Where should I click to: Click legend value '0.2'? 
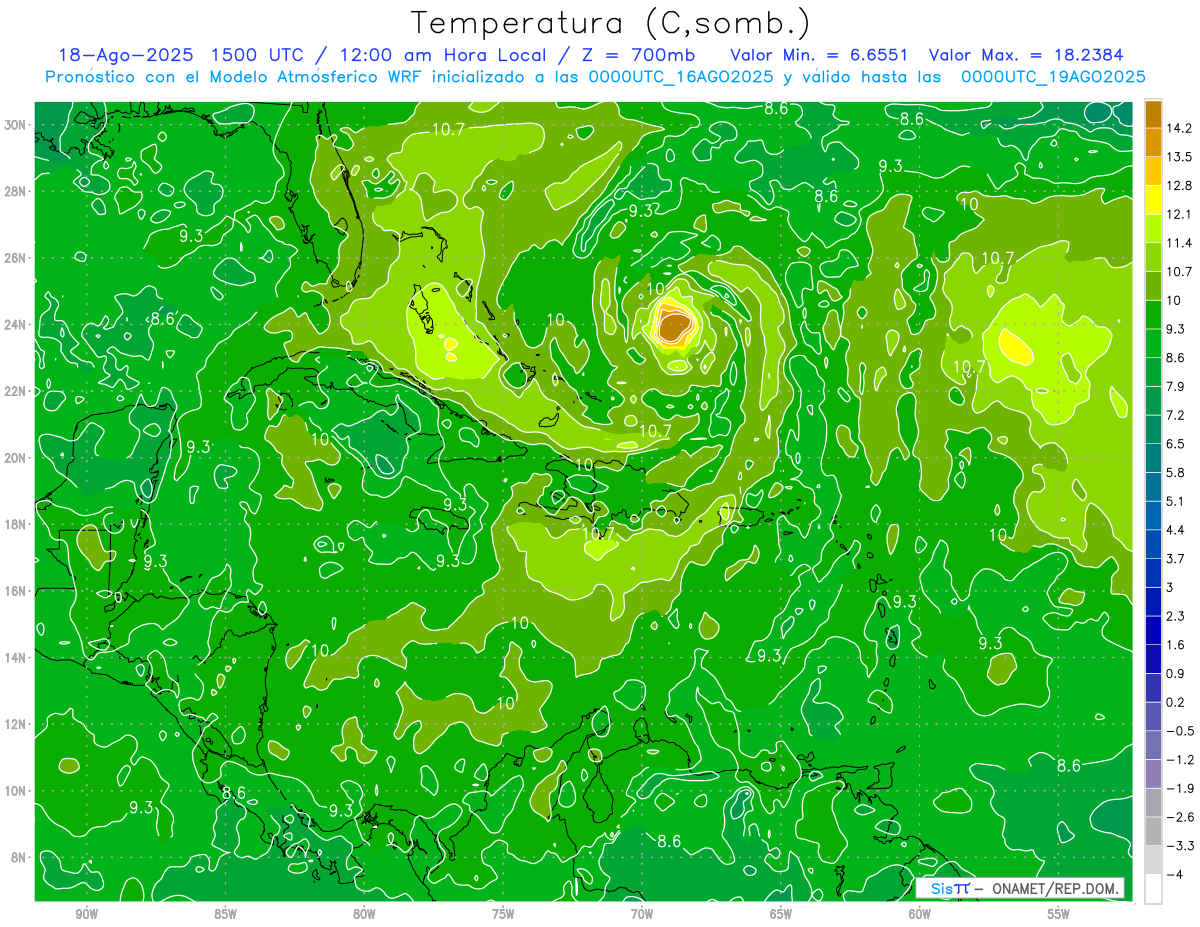click(1175, 702)
